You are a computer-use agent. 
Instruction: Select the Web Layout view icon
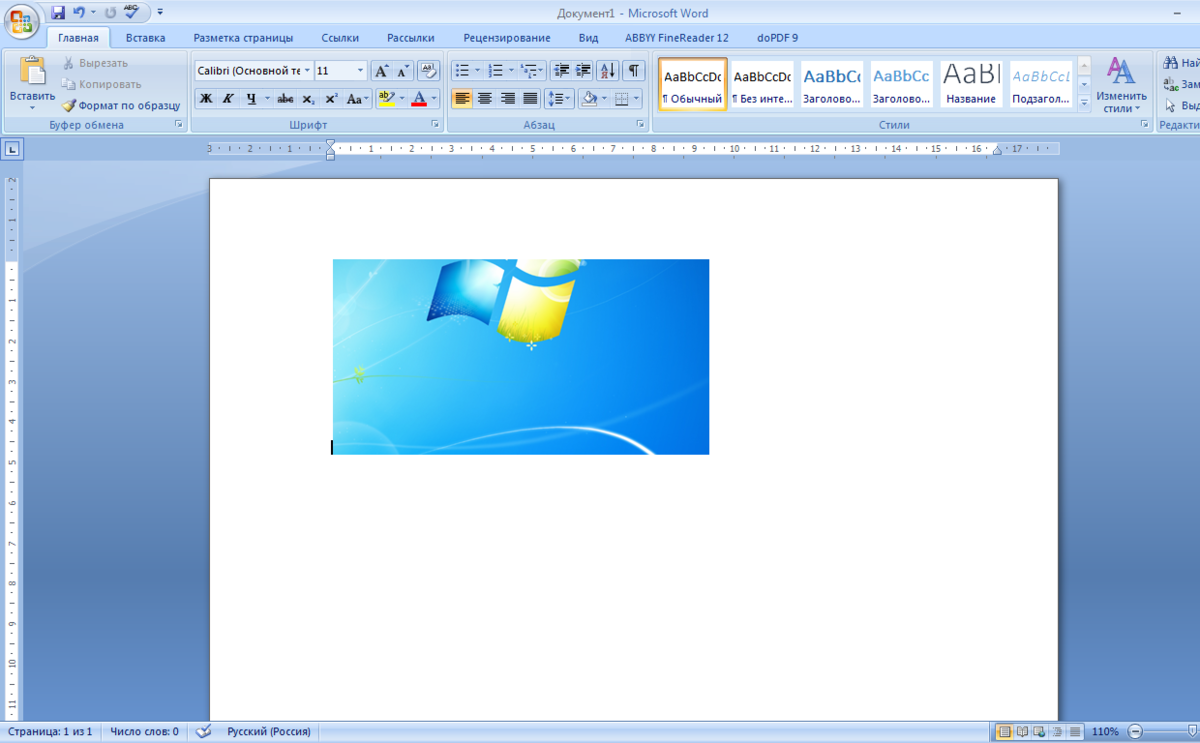pos(1039,732)
